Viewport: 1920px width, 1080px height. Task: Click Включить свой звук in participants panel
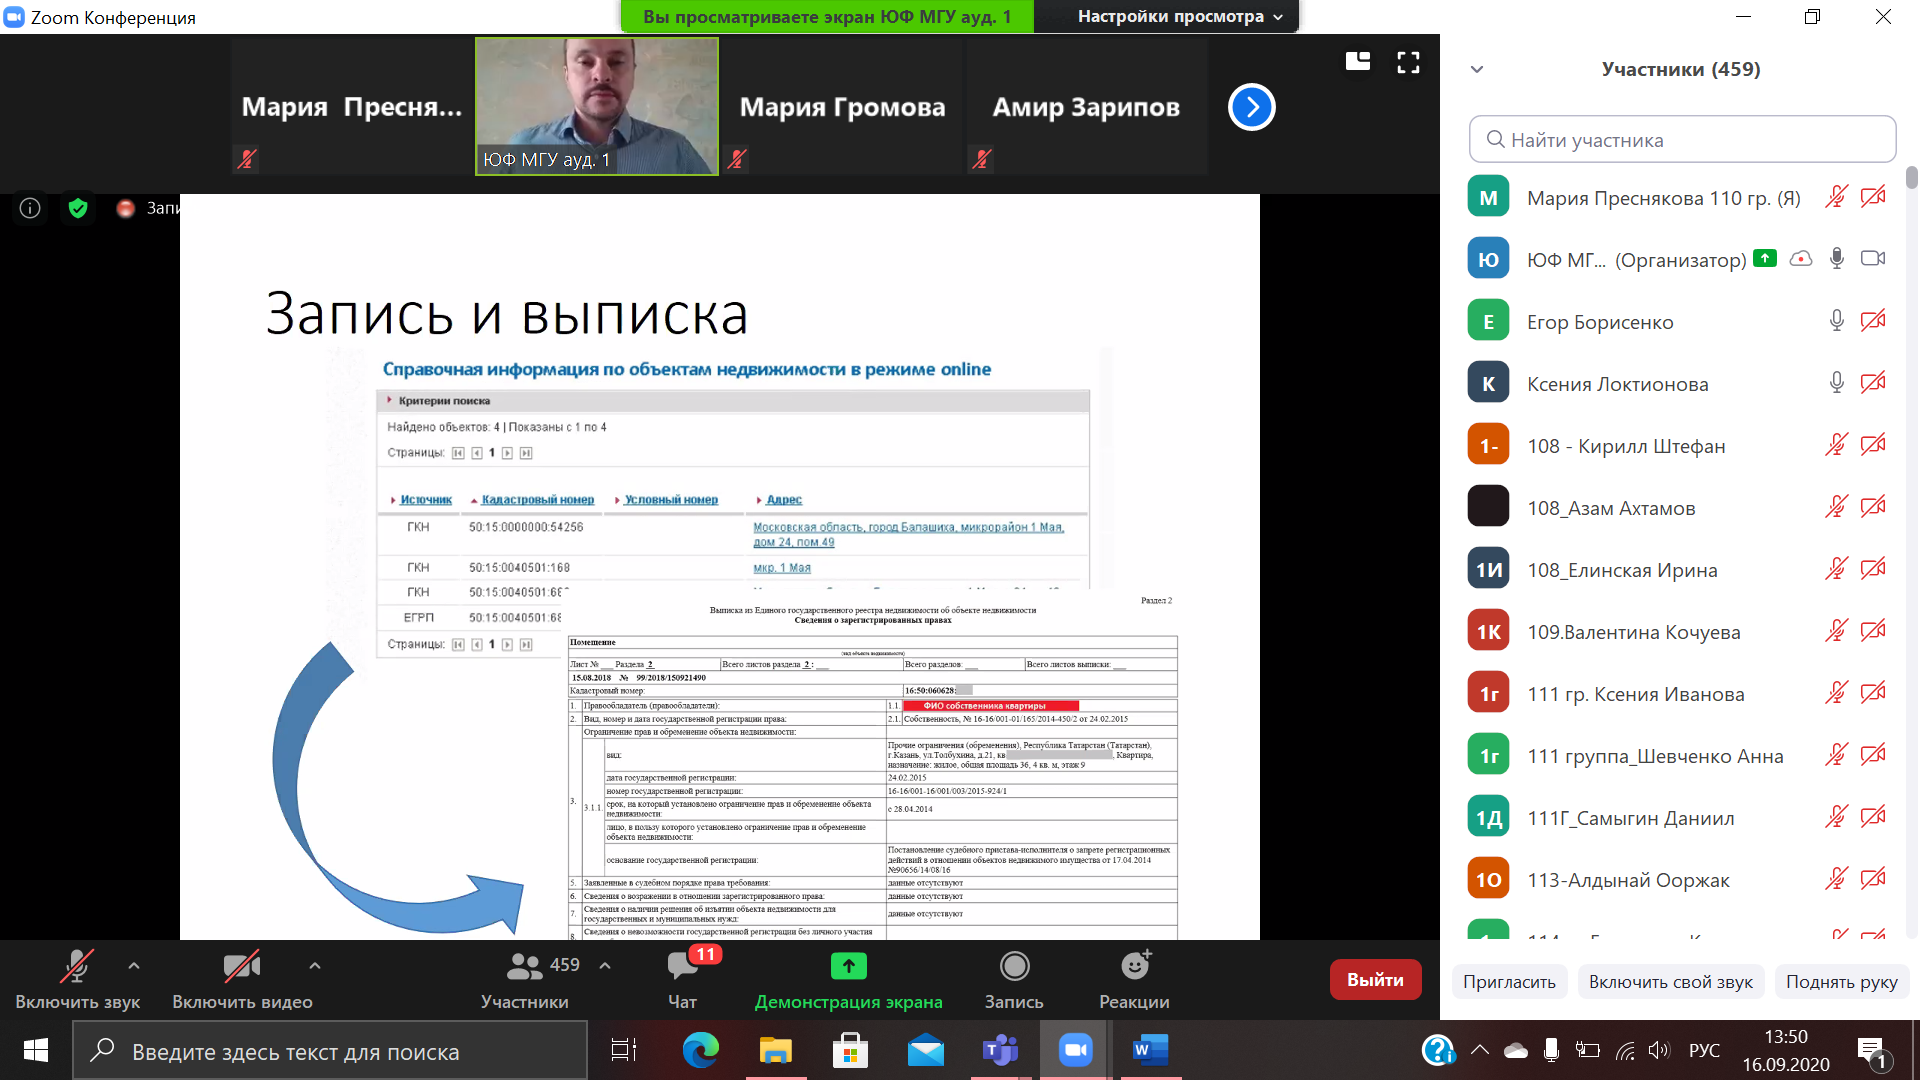click(1670, 982)
